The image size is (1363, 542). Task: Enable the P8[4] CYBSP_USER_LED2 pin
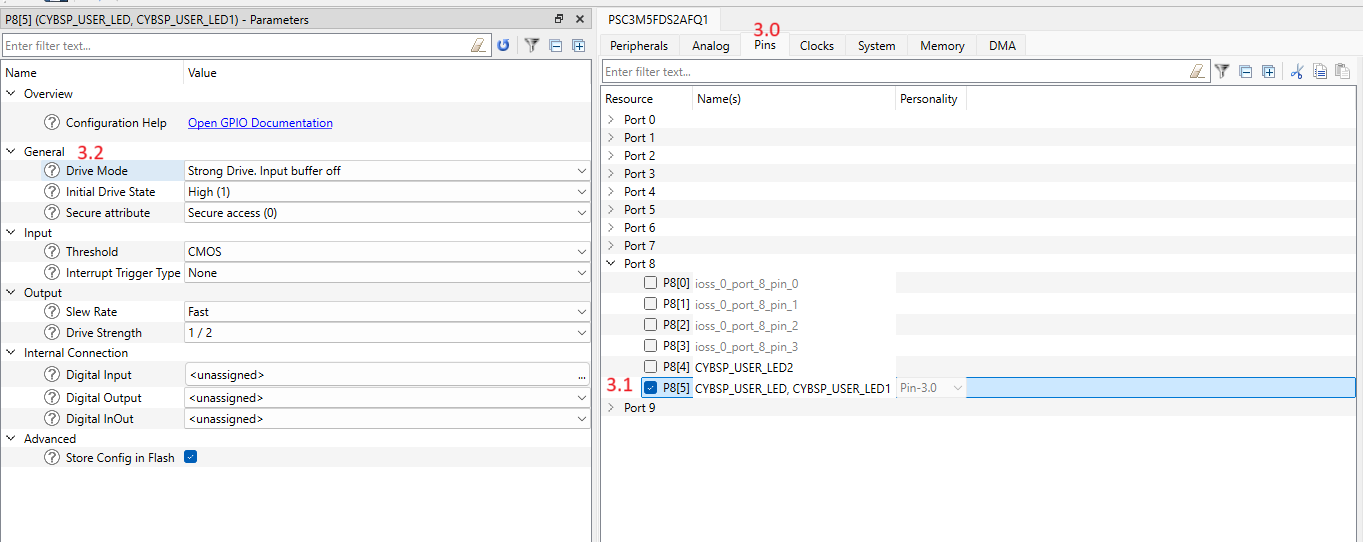(650, 367)
